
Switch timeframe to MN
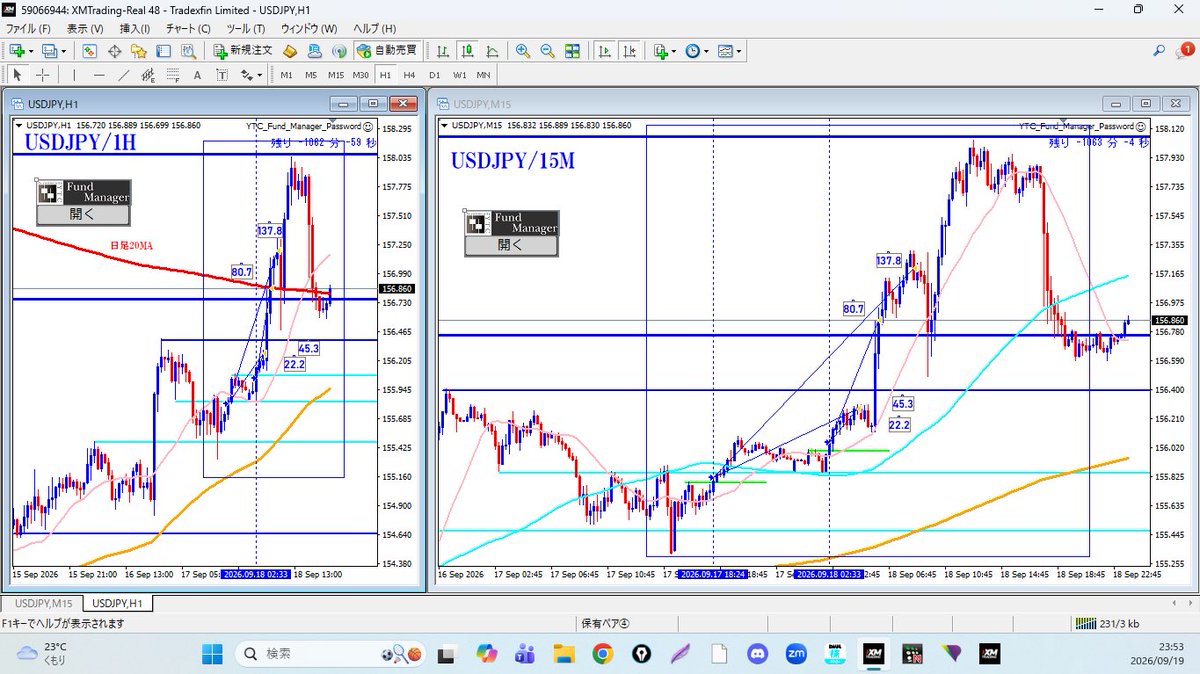pos(483,75)
